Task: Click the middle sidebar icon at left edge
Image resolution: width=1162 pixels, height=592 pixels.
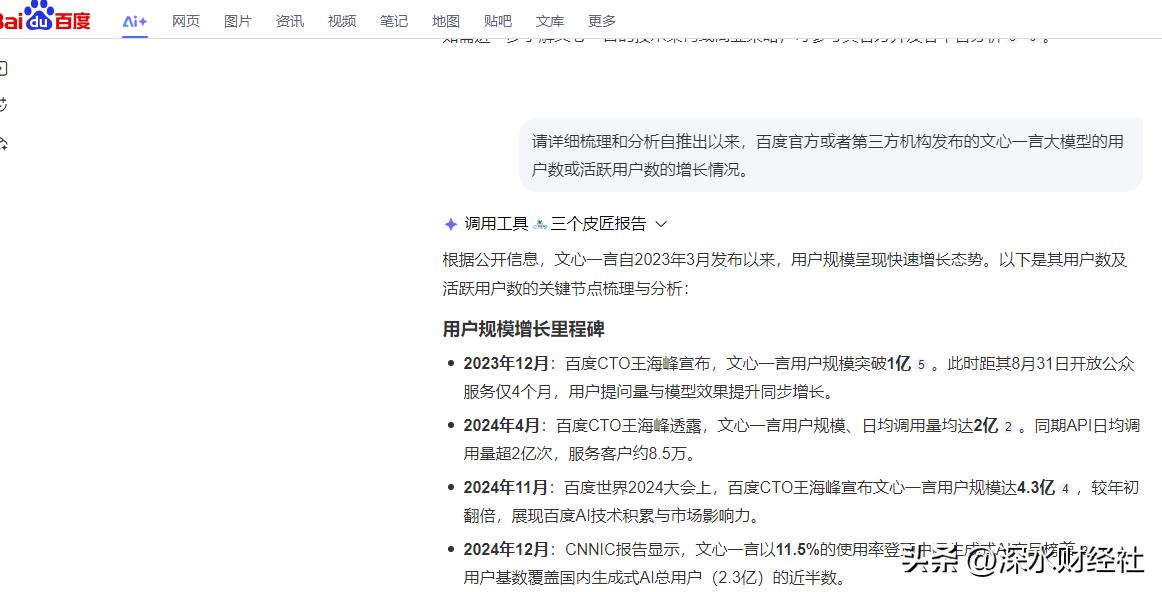Action: tap(3, 105)
